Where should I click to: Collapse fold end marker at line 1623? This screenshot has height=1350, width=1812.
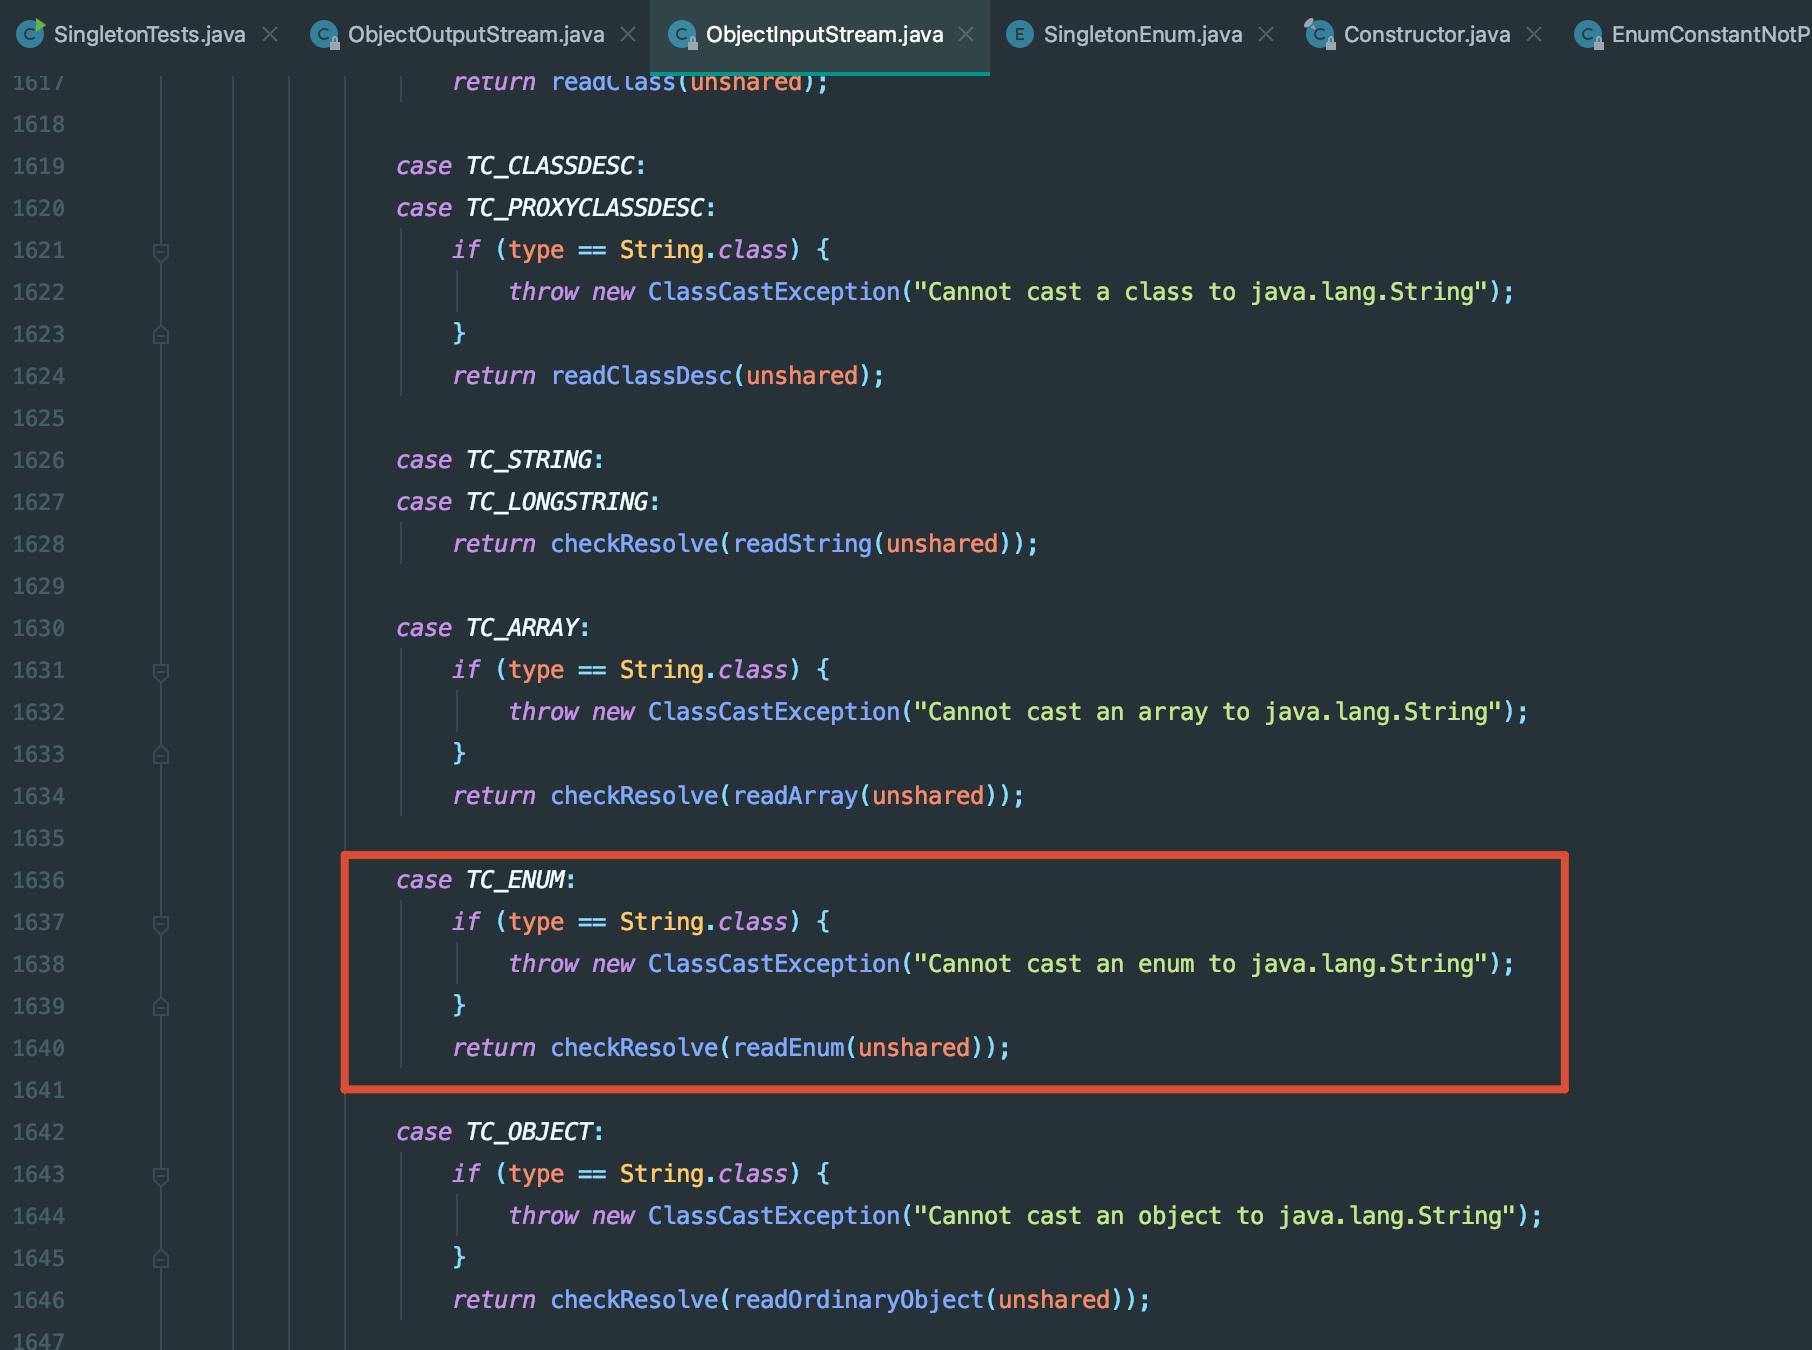coord(161,335)
